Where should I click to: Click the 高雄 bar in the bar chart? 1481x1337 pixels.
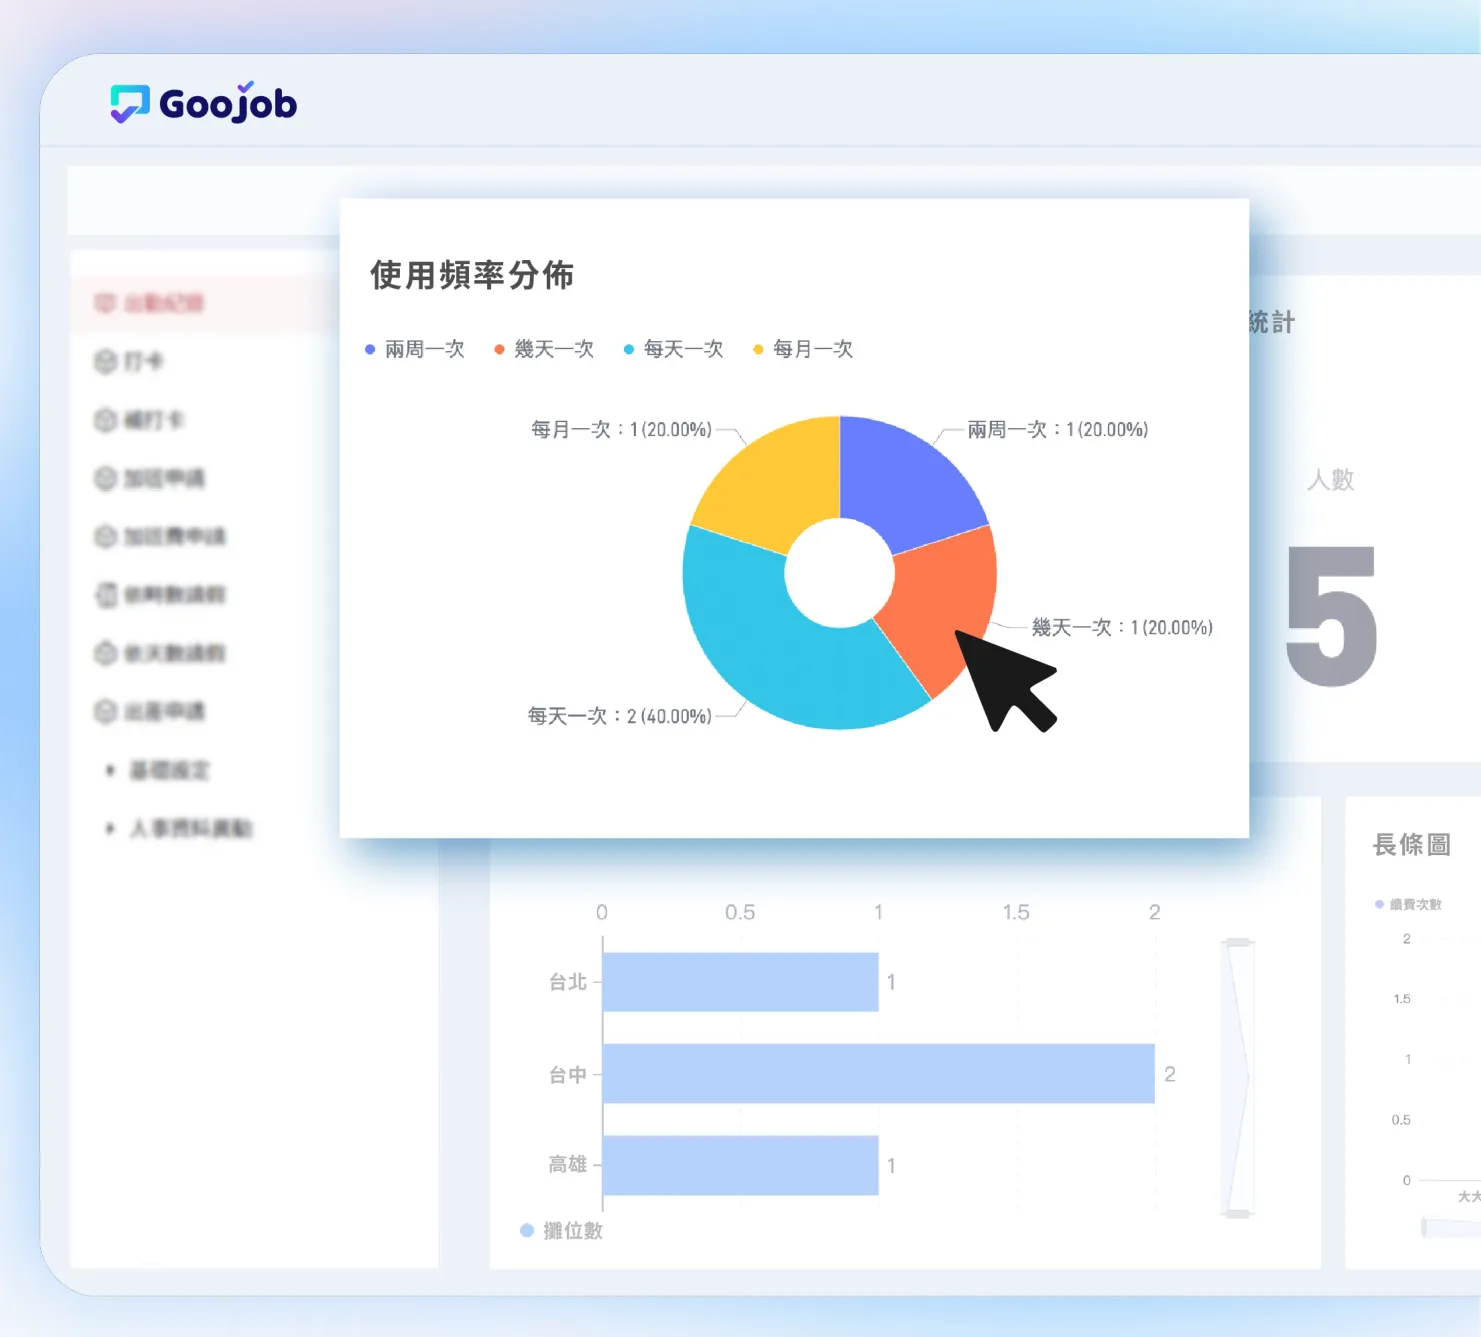[x=741, y=1165]
